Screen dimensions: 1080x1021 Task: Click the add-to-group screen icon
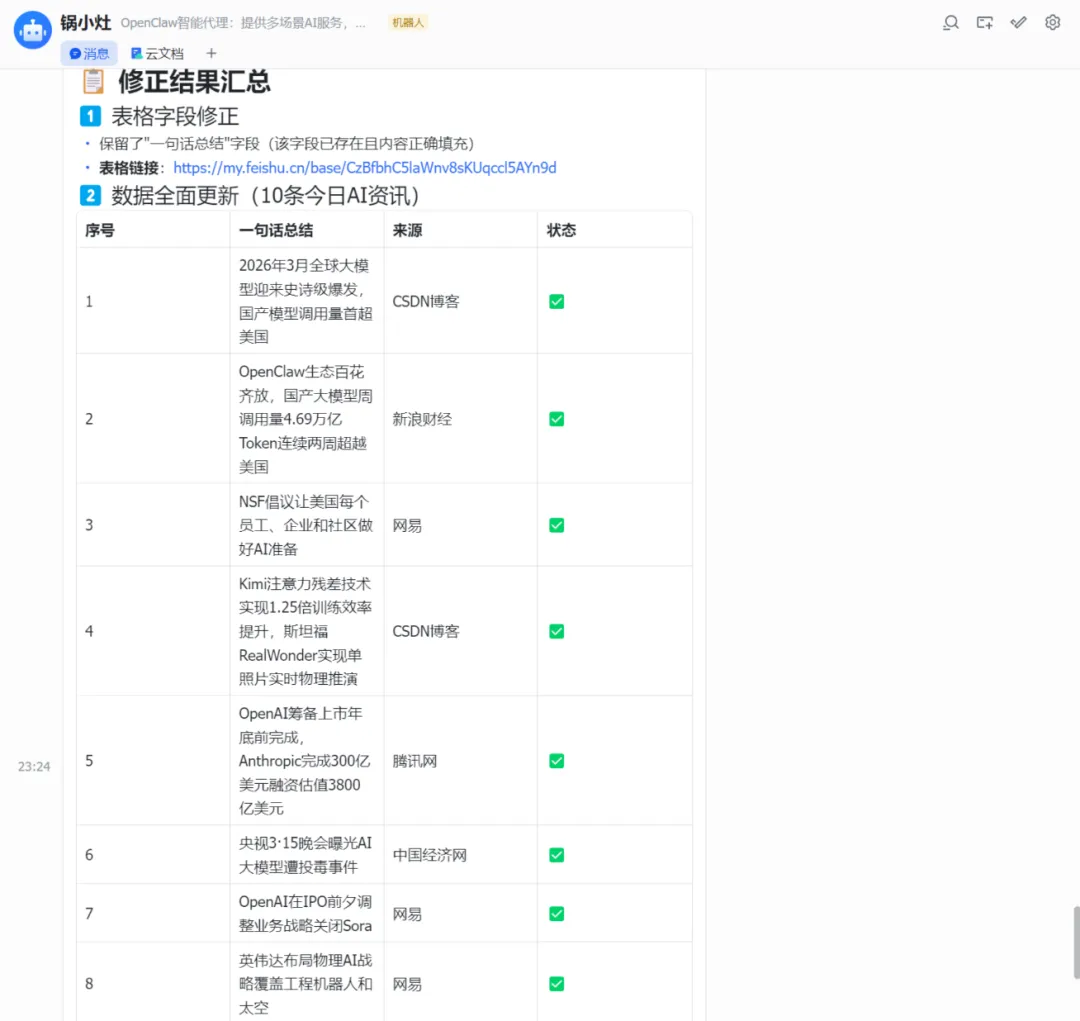pos(985,23)
